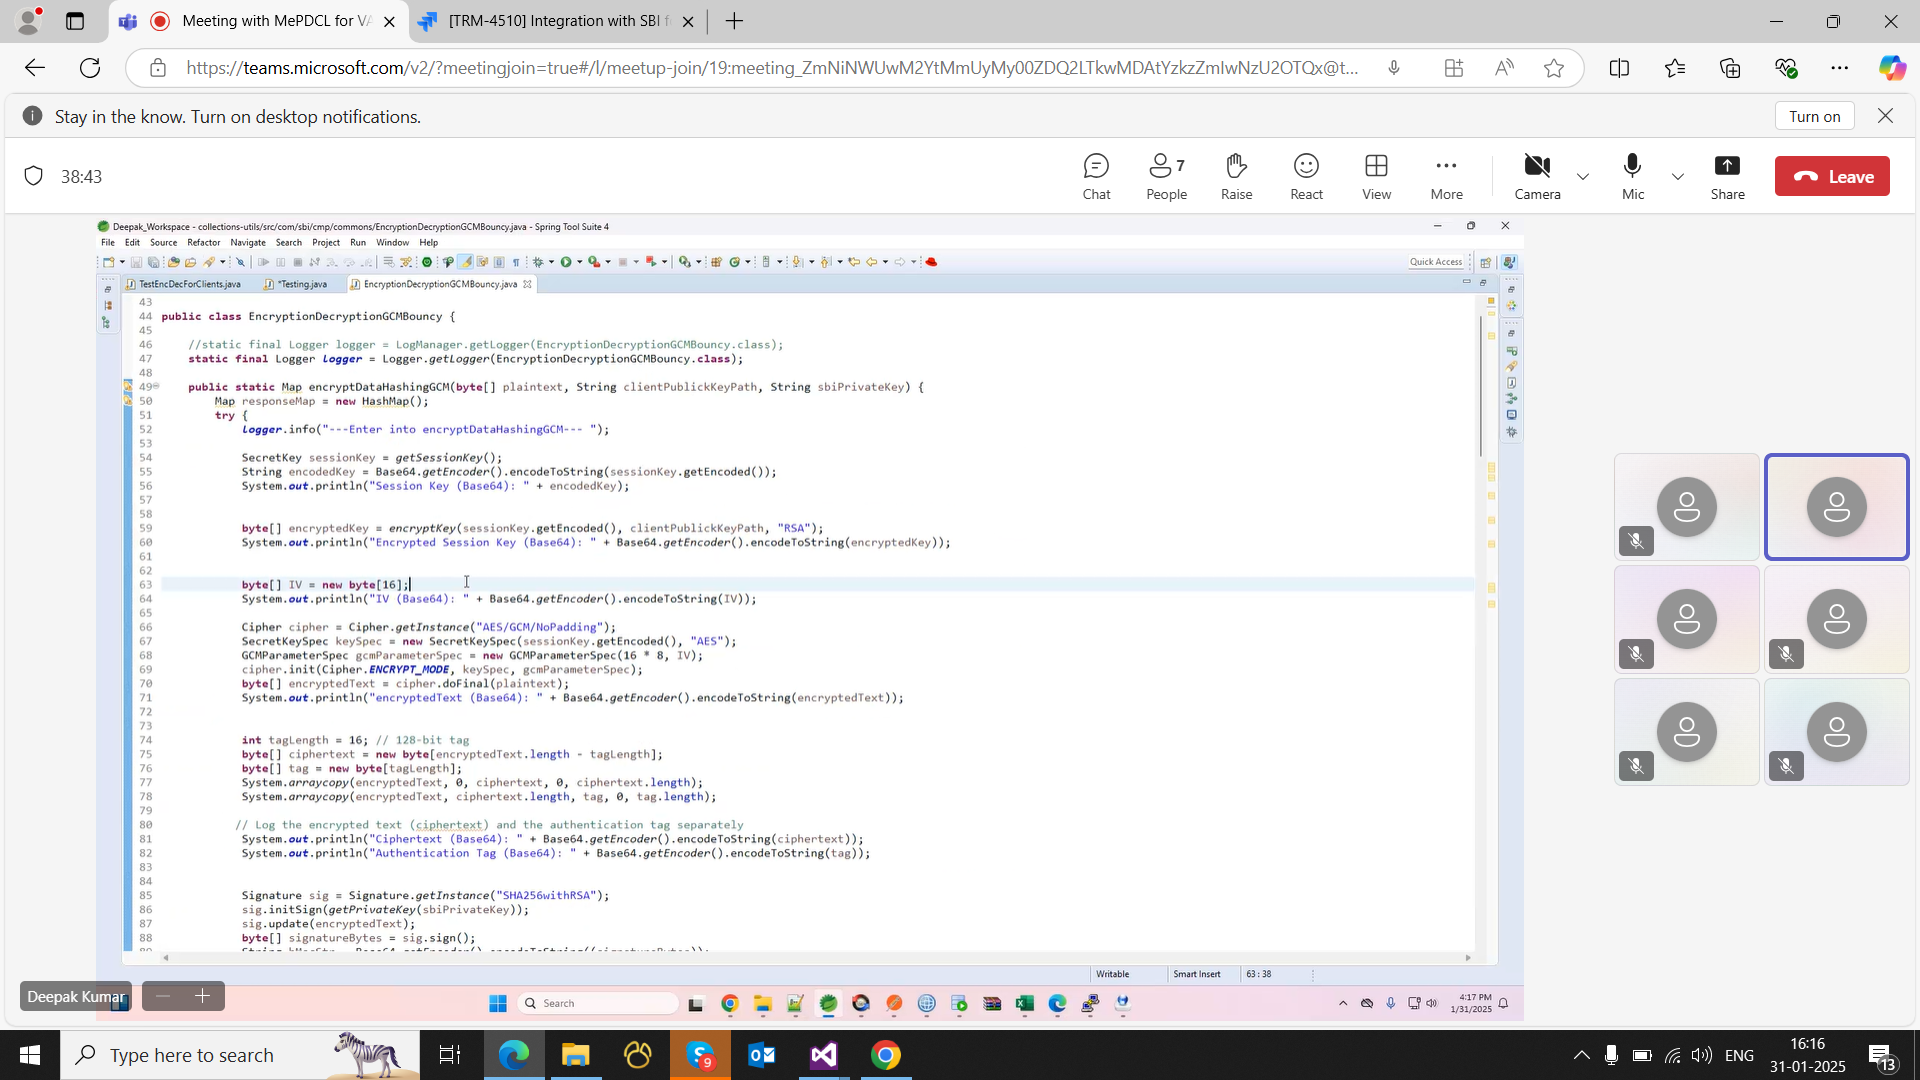Open a new browser tab
The width and height of the screenshot is (1920, 1080).
734,21
